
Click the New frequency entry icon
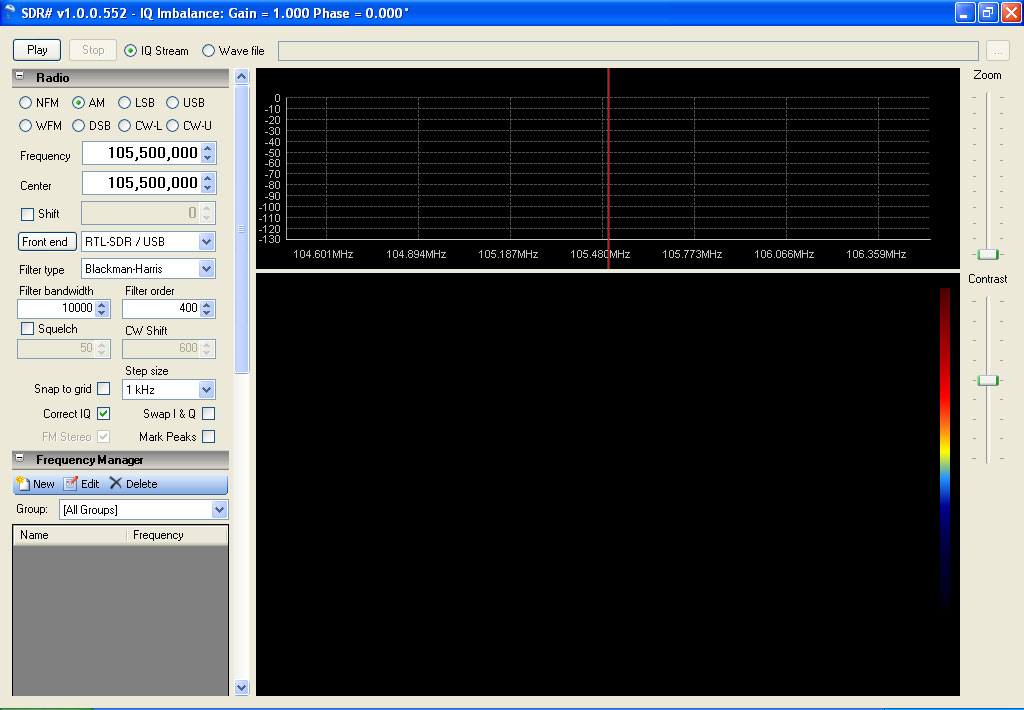[x=23, y=484]
